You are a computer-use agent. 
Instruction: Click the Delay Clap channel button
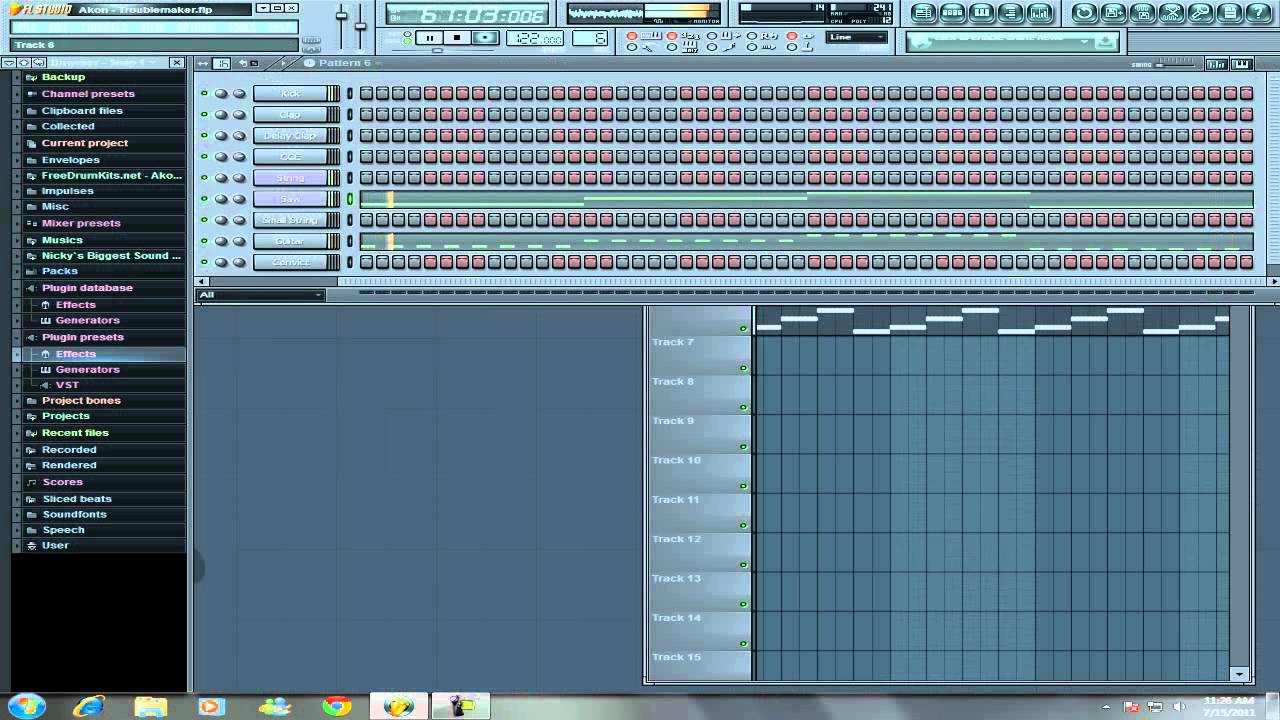pos(290,135)
